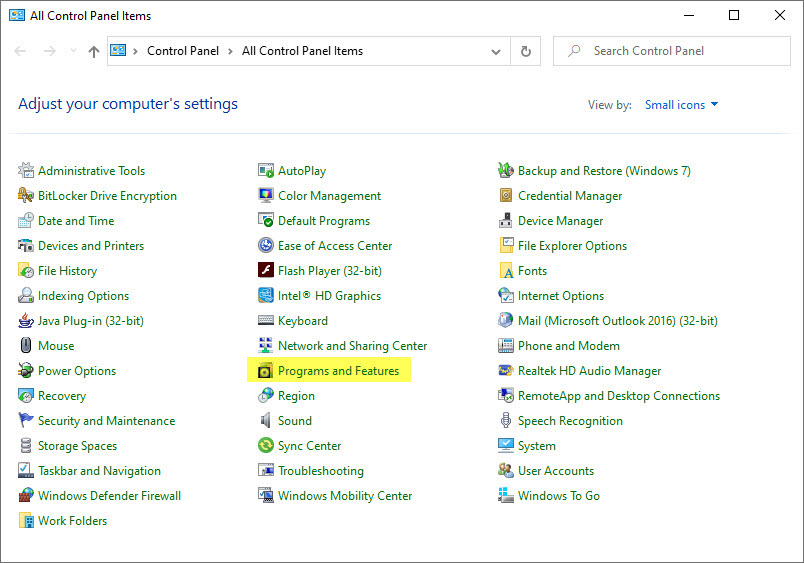Image resolution: width=804 pixels, height=563 pixels.
Task: Click the AutoPlay icon
Action: tap(266, 170)
